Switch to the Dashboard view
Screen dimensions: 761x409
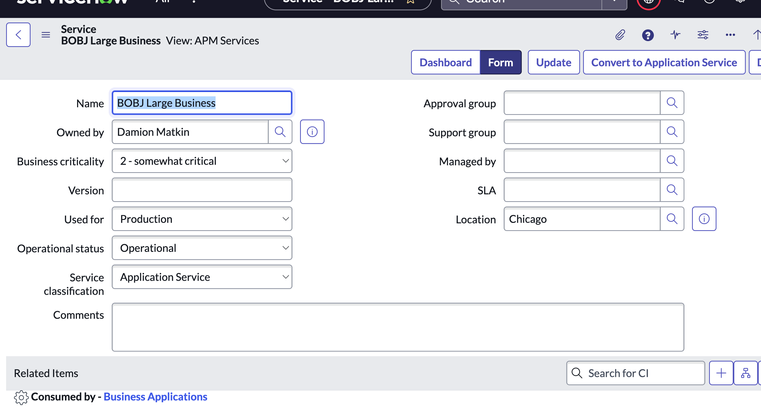click(446, 62)
